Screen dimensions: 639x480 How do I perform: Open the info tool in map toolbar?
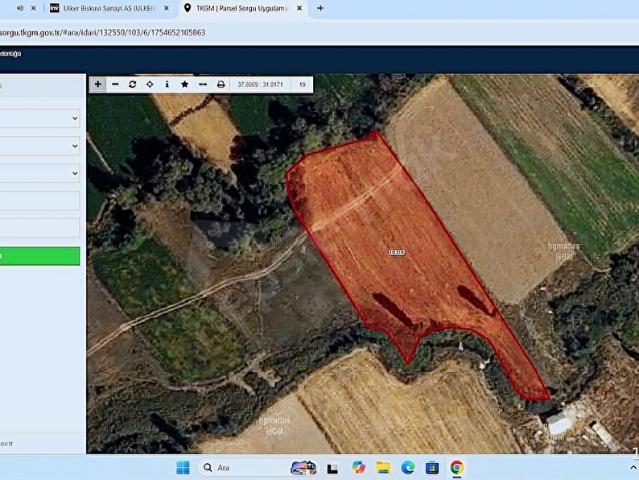167,84
